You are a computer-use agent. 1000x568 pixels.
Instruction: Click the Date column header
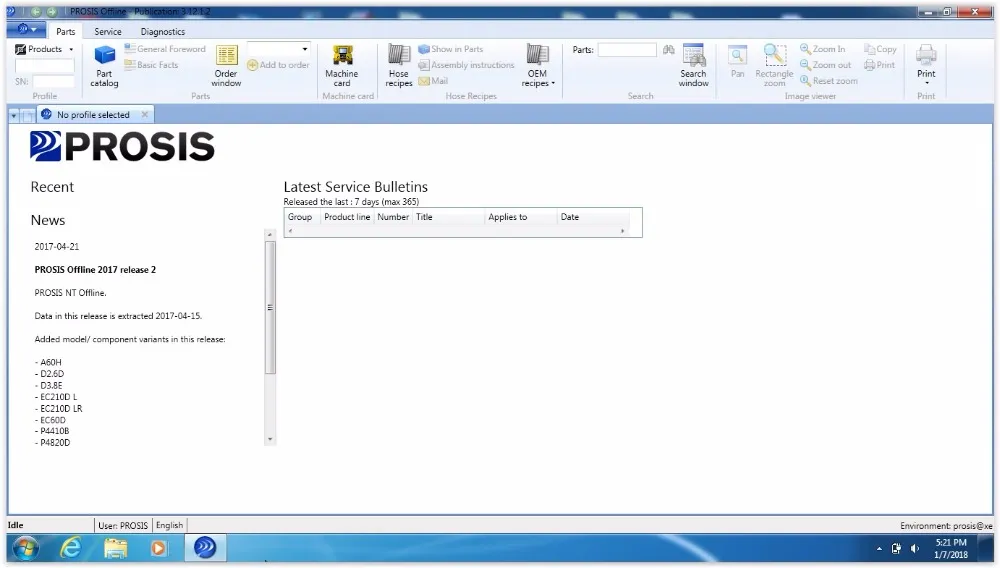(593, 217)
